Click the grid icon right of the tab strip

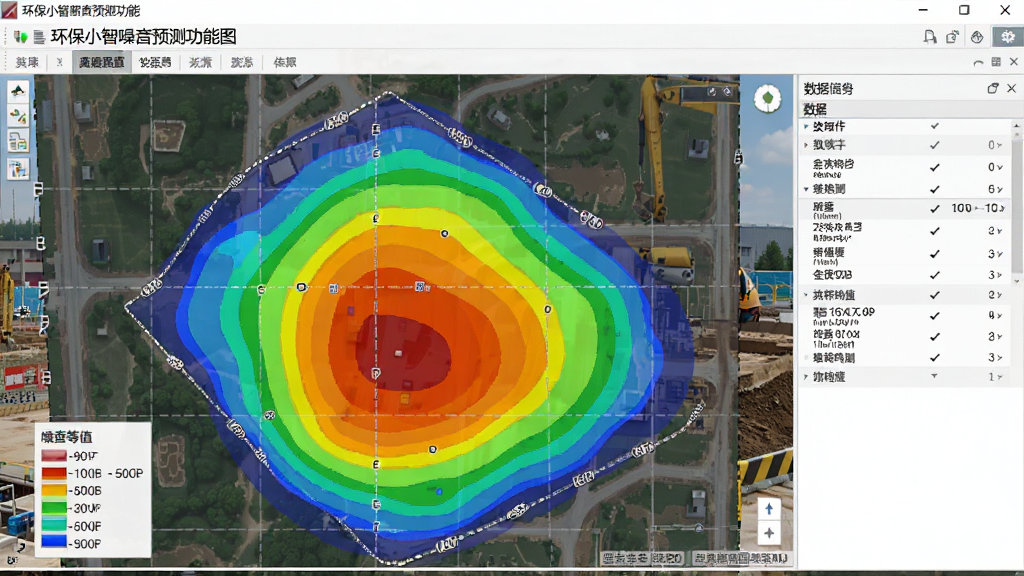click(996, 62)
